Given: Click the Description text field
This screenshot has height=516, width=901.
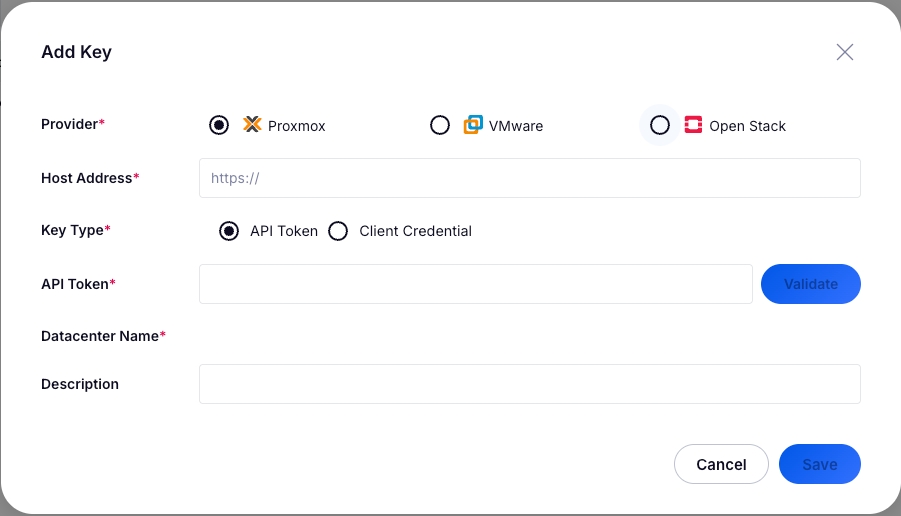Looking at the screenshot, I should click(x=529, y=384).
